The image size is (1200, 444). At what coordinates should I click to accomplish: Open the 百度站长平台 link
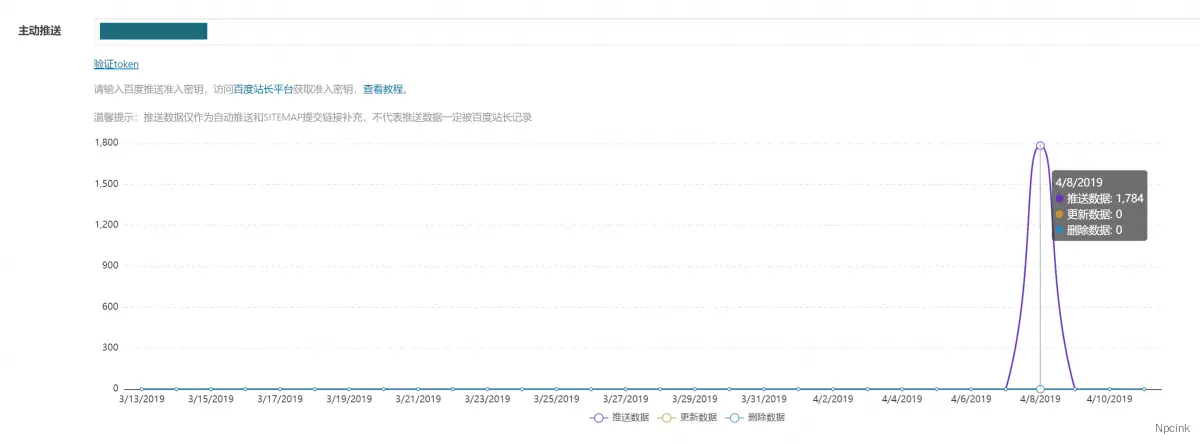tap(263, 89)
